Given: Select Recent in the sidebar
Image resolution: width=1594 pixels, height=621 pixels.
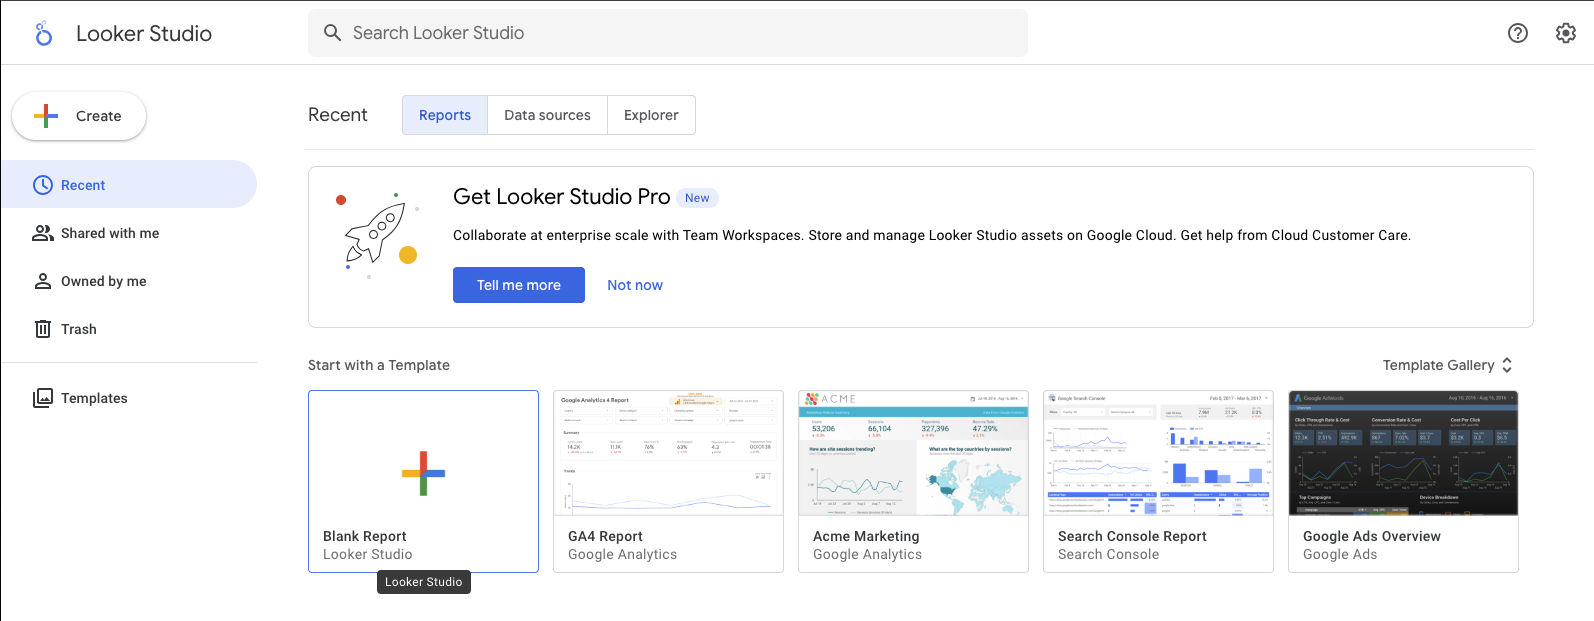Looking at the screenshot, I should click(128, 184).
